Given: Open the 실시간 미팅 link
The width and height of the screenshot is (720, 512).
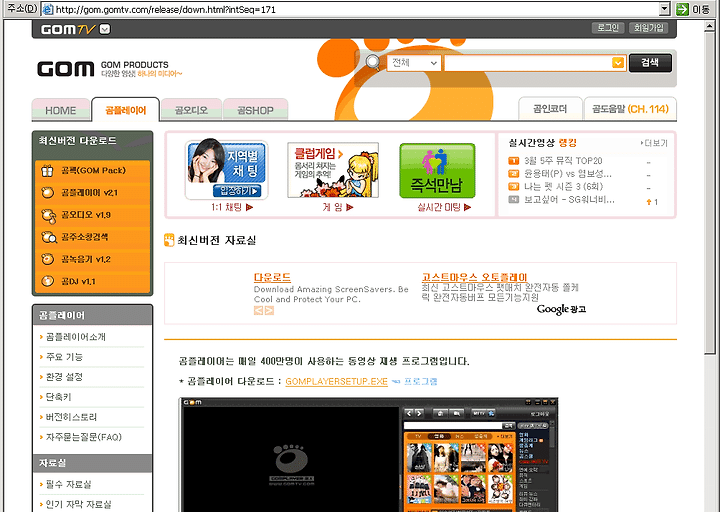Looking at the screenshot, I should point(444,207).
